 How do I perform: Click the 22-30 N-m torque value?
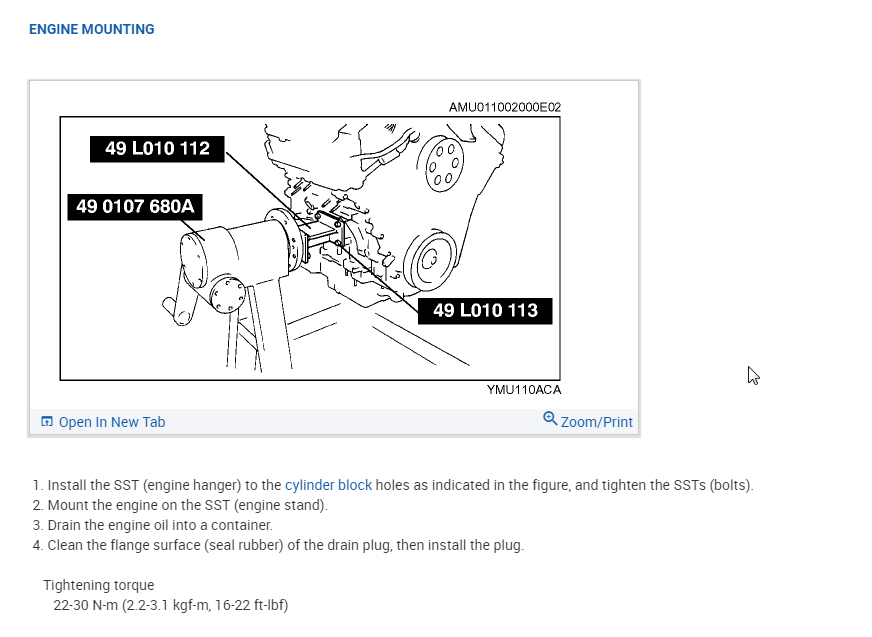171,605
